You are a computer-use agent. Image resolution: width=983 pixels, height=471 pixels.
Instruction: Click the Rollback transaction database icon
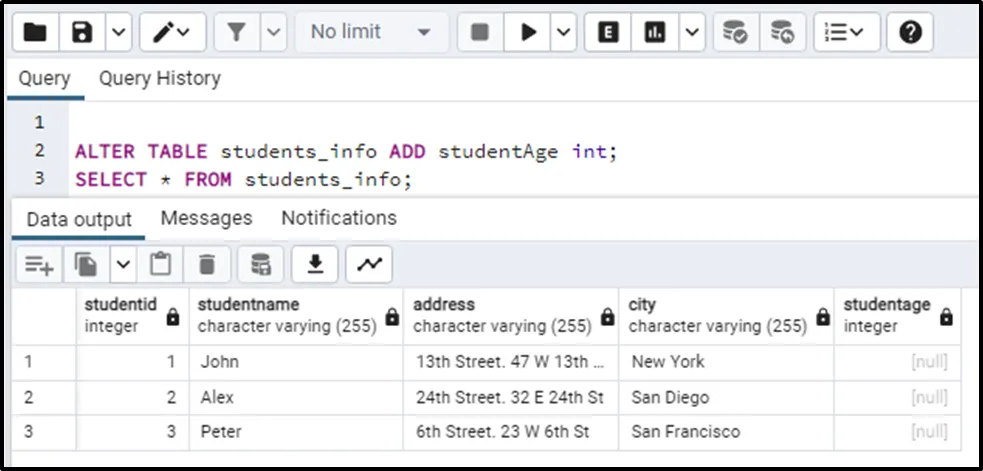coord(783,33)
